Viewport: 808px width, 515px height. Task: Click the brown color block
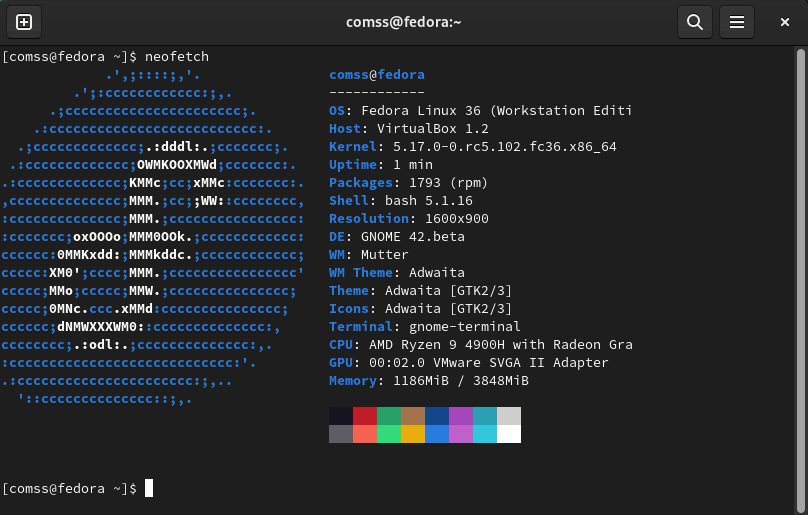click(x=413, y=416)
